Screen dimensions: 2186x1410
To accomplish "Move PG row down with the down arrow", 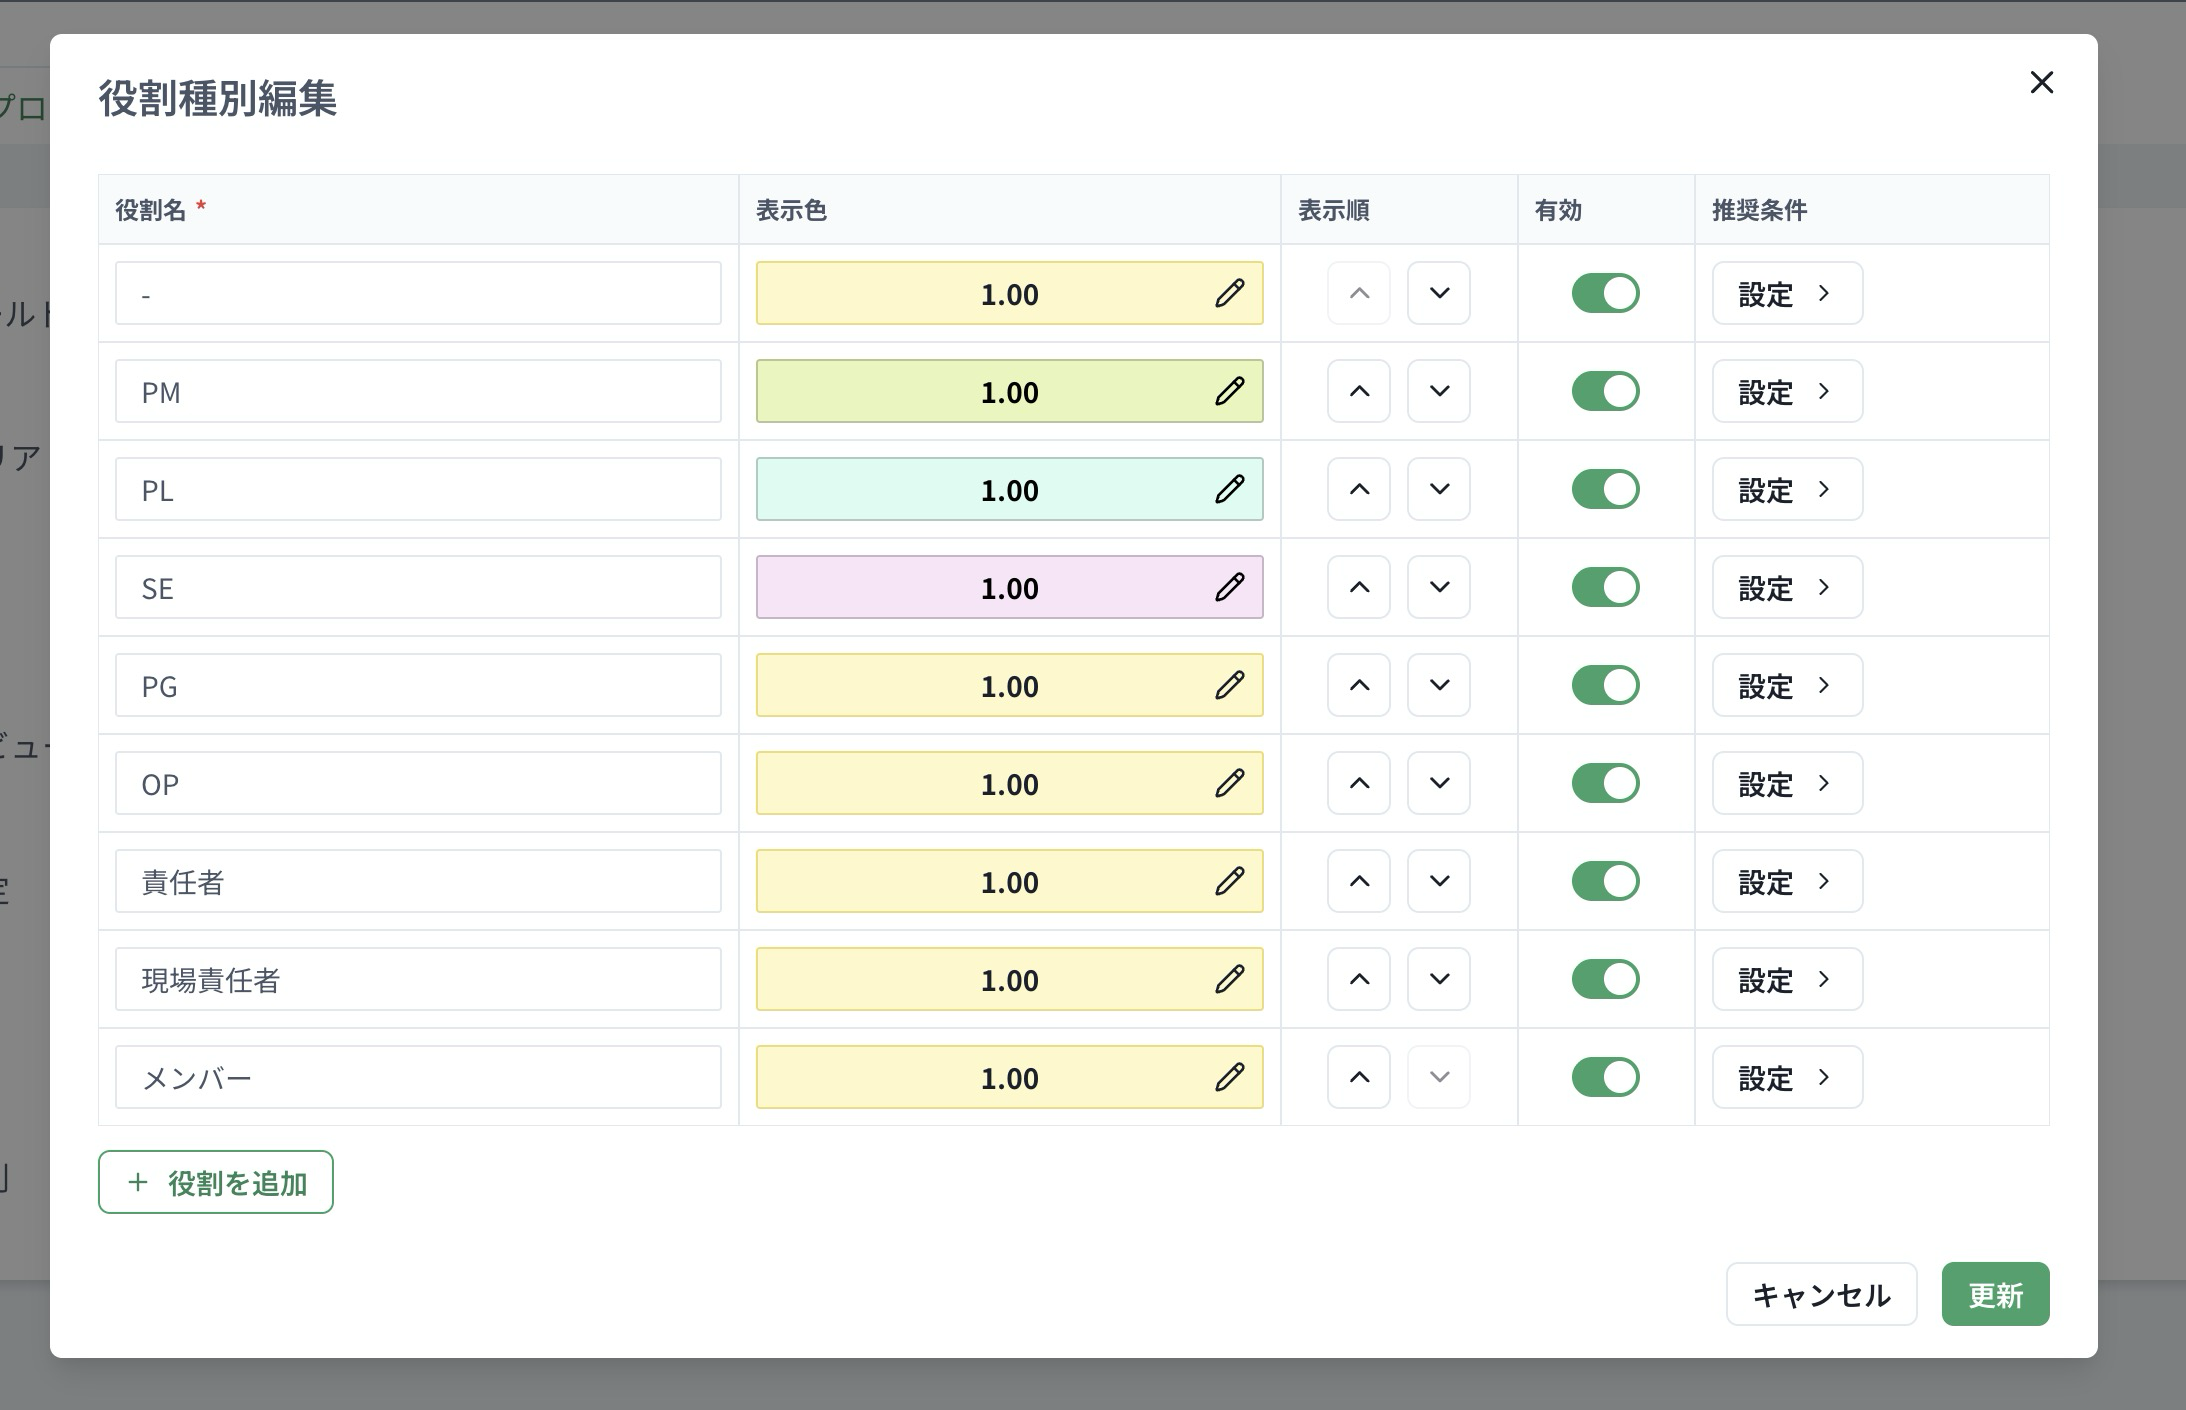I will (x=1439, y=685).
